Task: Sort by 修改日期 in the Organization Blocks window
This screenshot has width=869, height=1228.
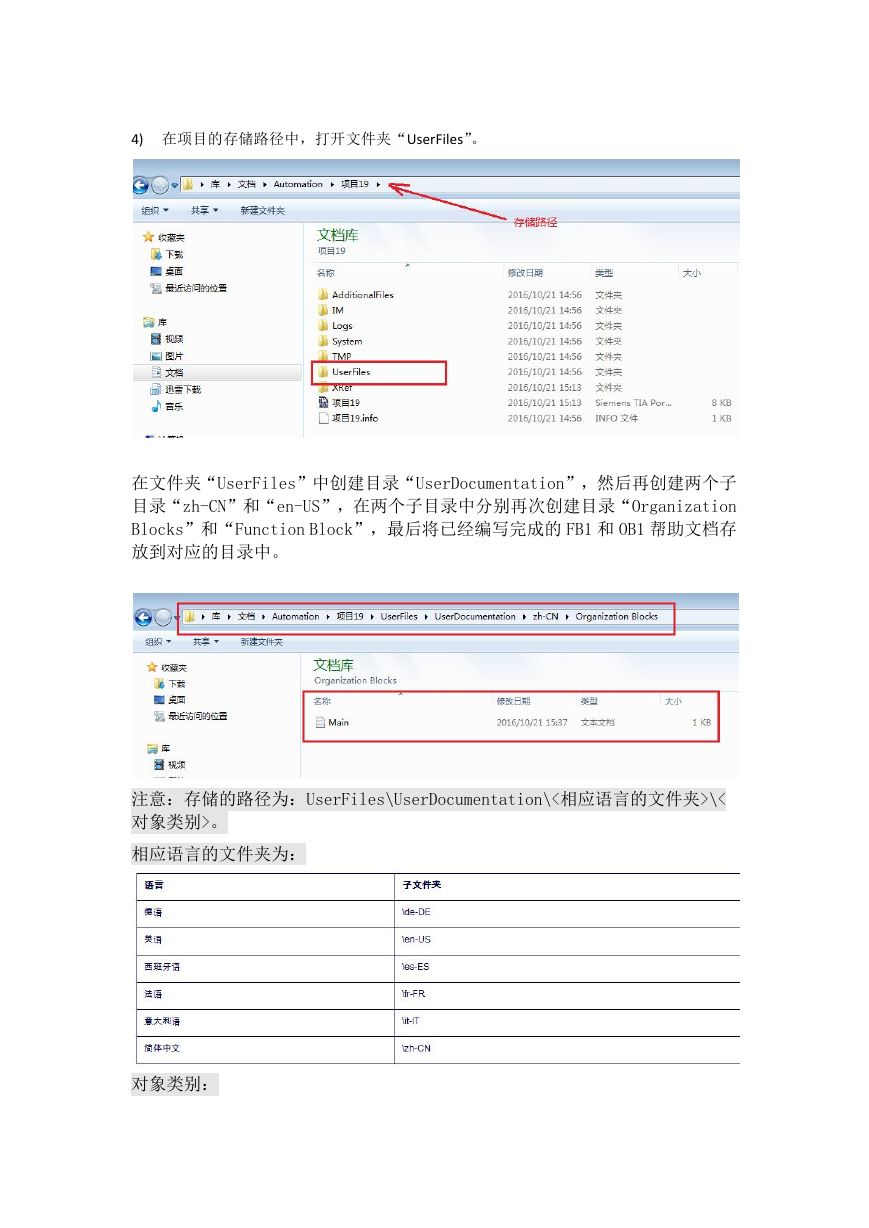Action: click(x=514, y=701)
